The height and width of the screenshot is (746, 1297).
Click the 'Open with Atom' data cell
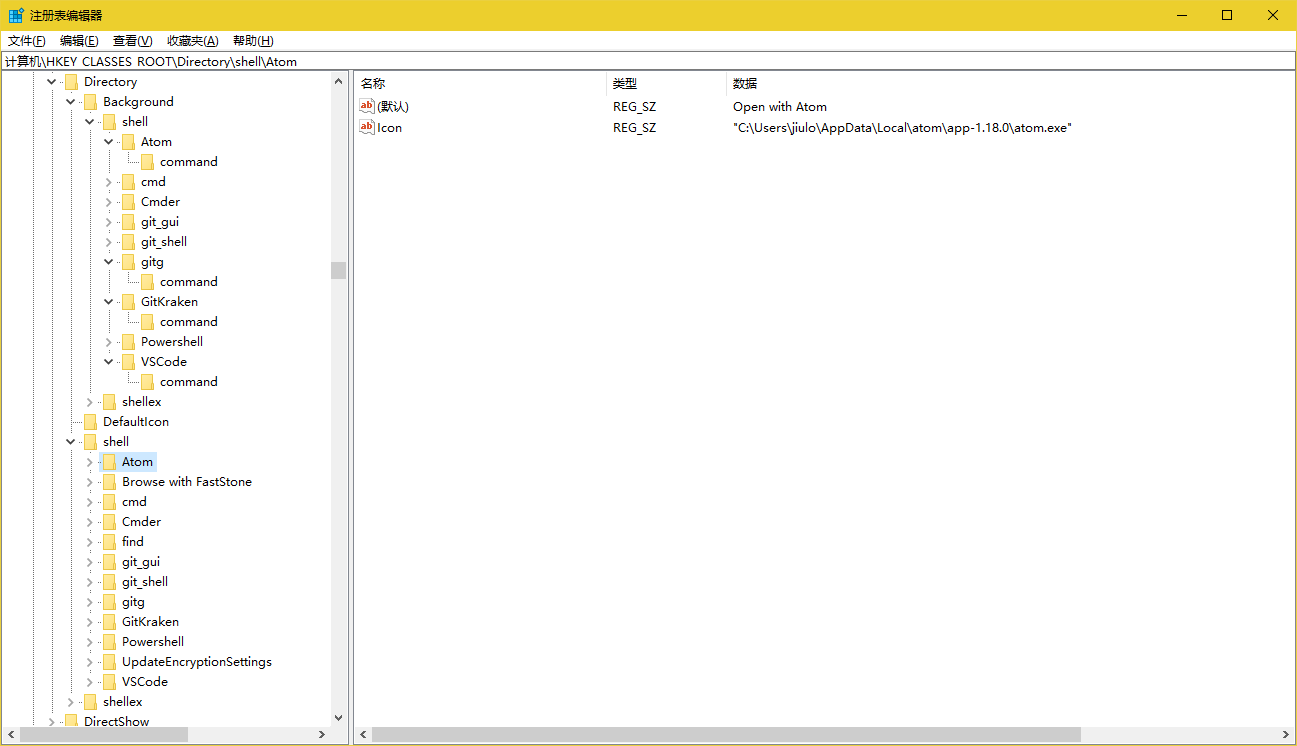(x=780, y=106)
